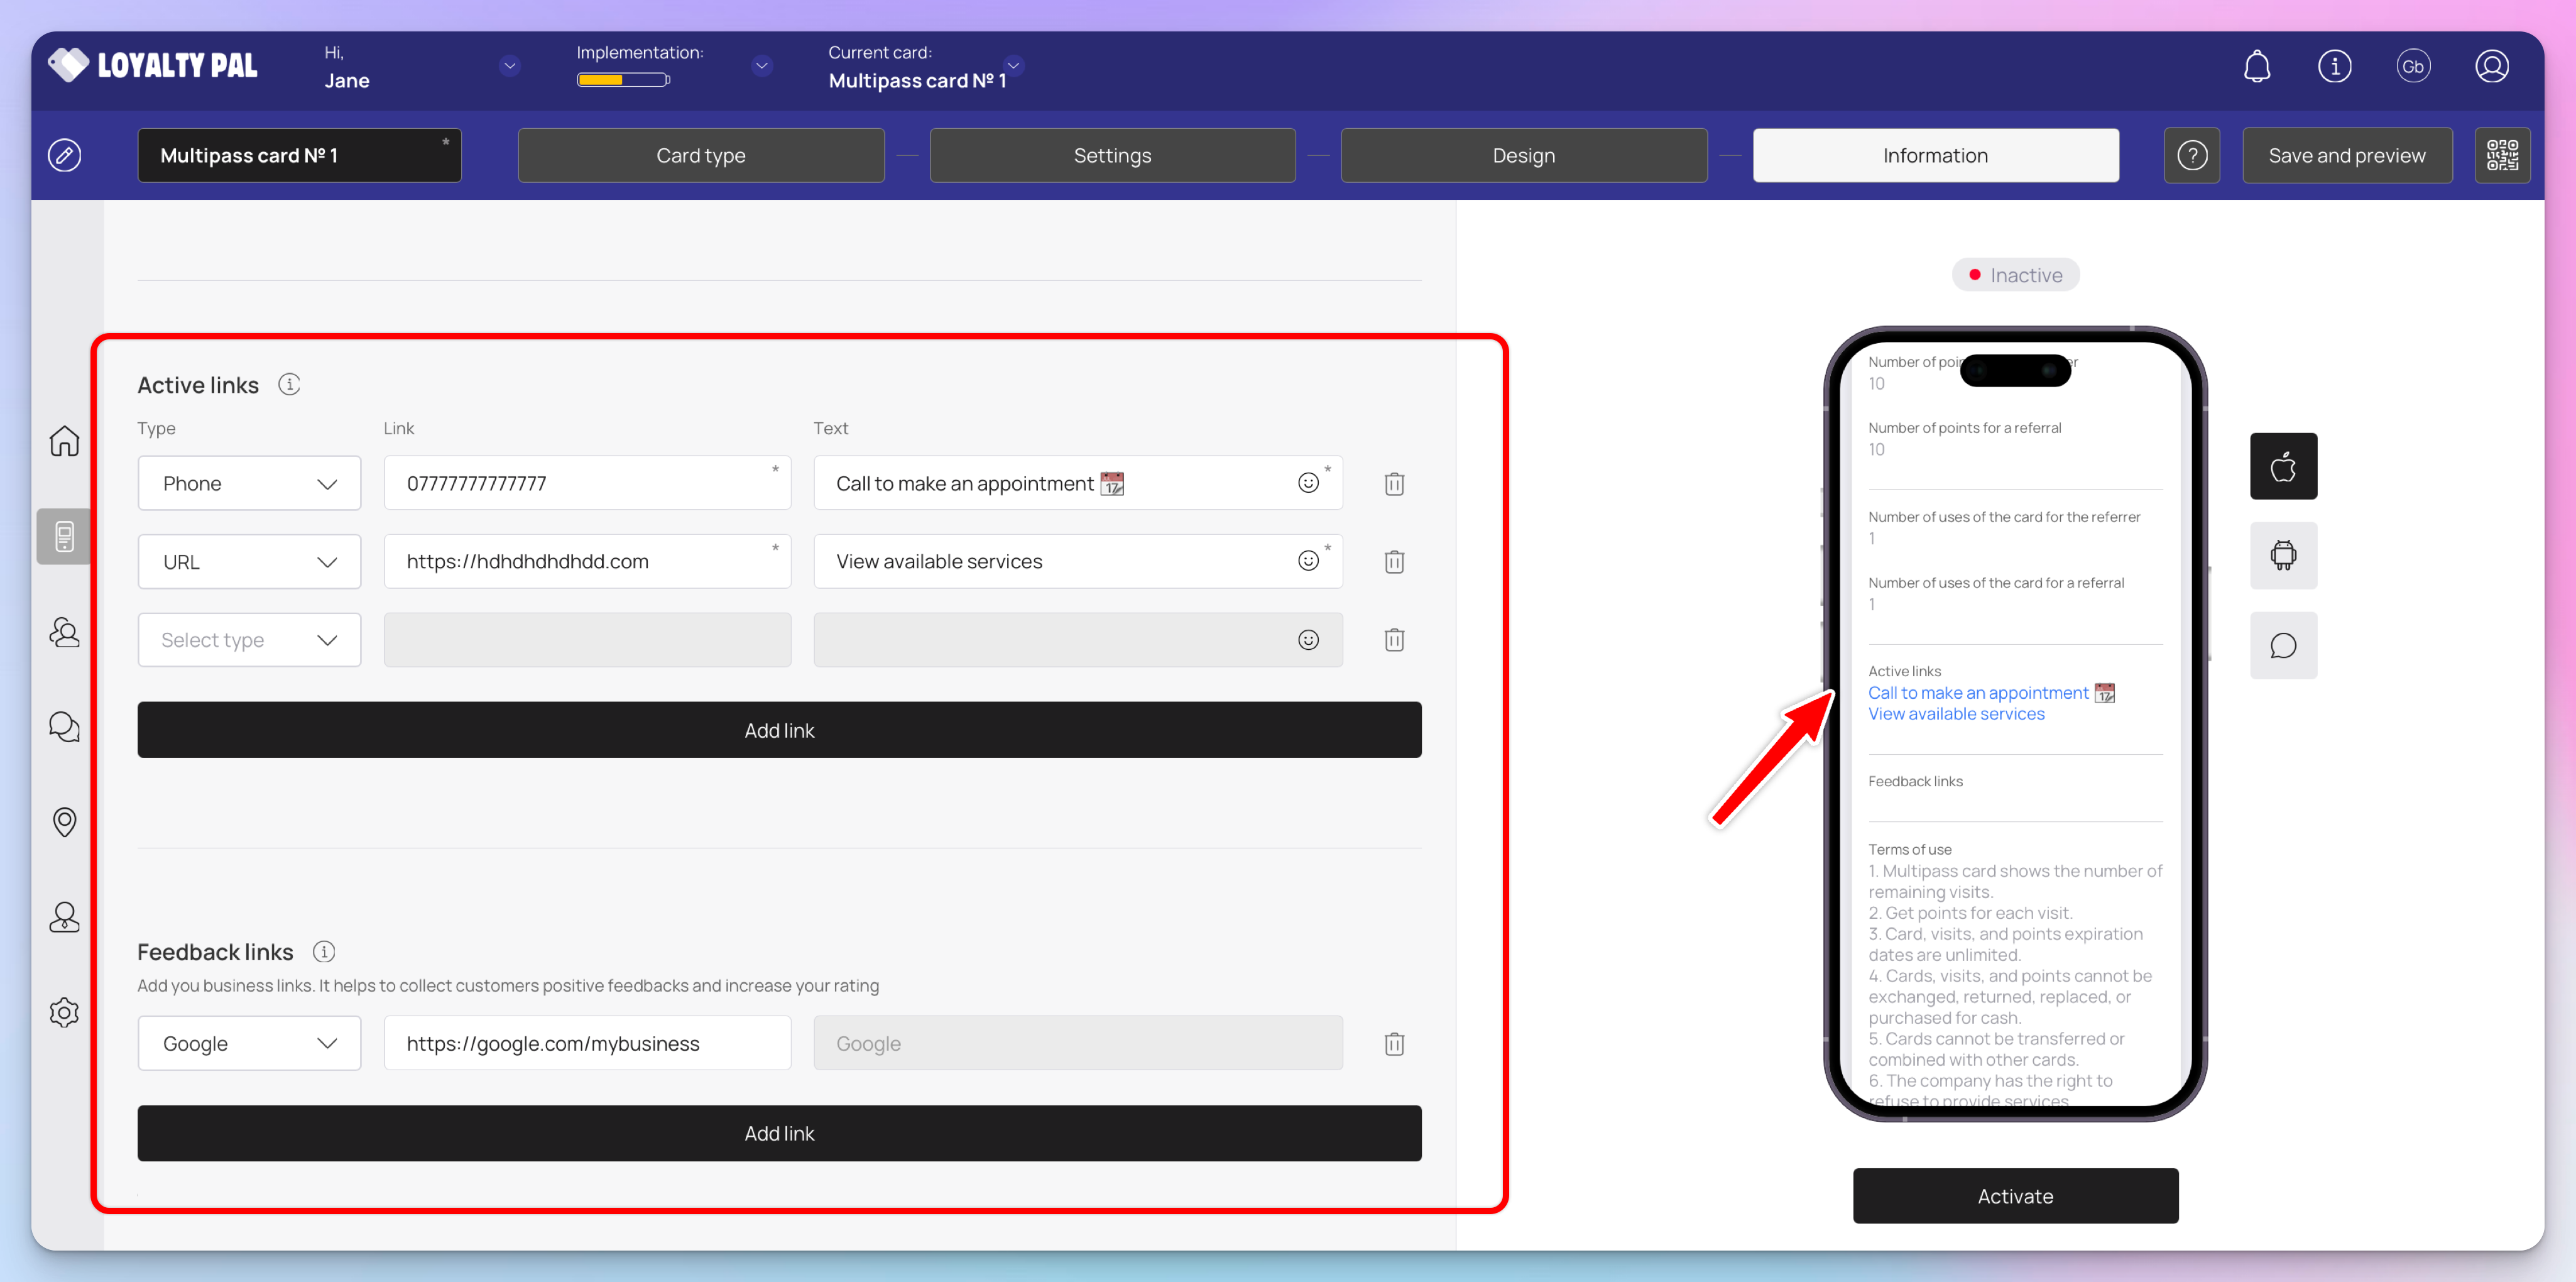Image resolution: width=2576 pixels, height=1282 pixels.
Task: Click the Activate button
Action: [2015, 1196]
